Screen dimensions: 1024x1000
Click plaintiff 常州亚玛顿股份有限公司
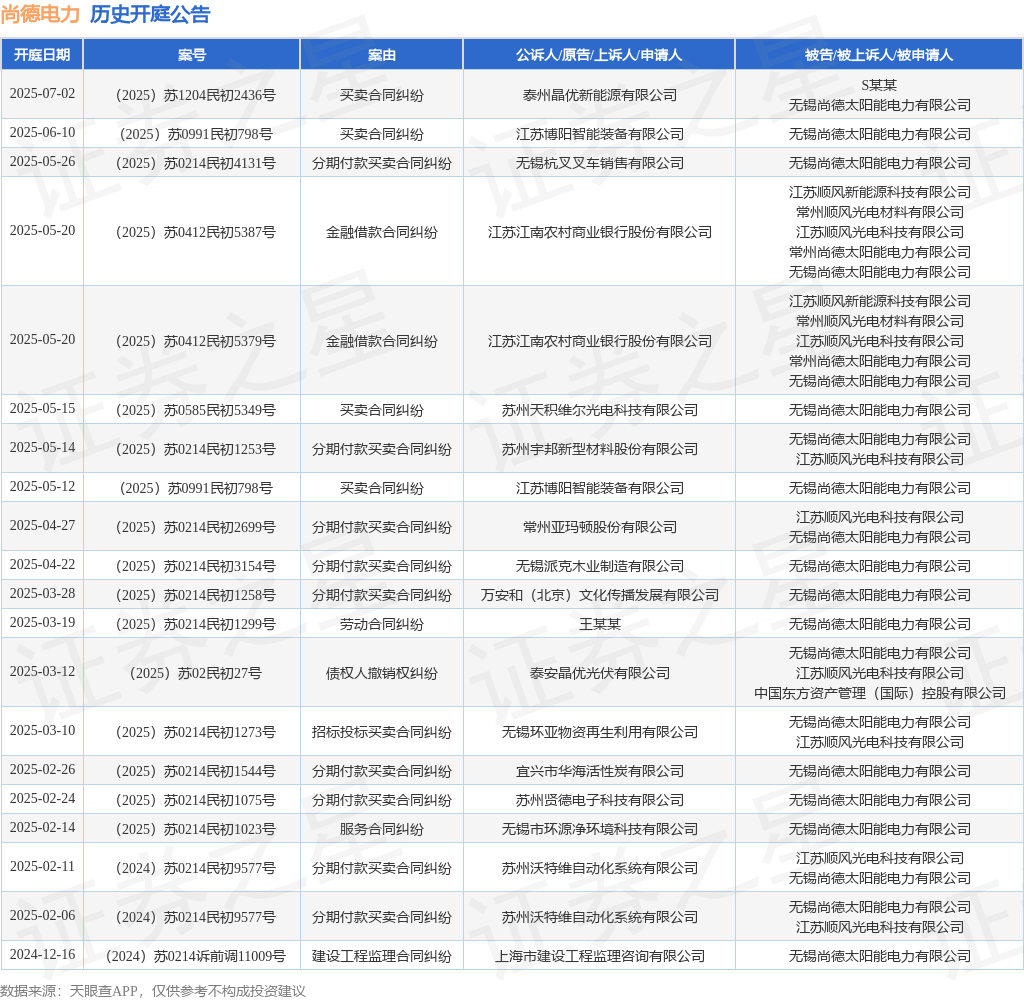pyautogui.click(x=600, y=527)
